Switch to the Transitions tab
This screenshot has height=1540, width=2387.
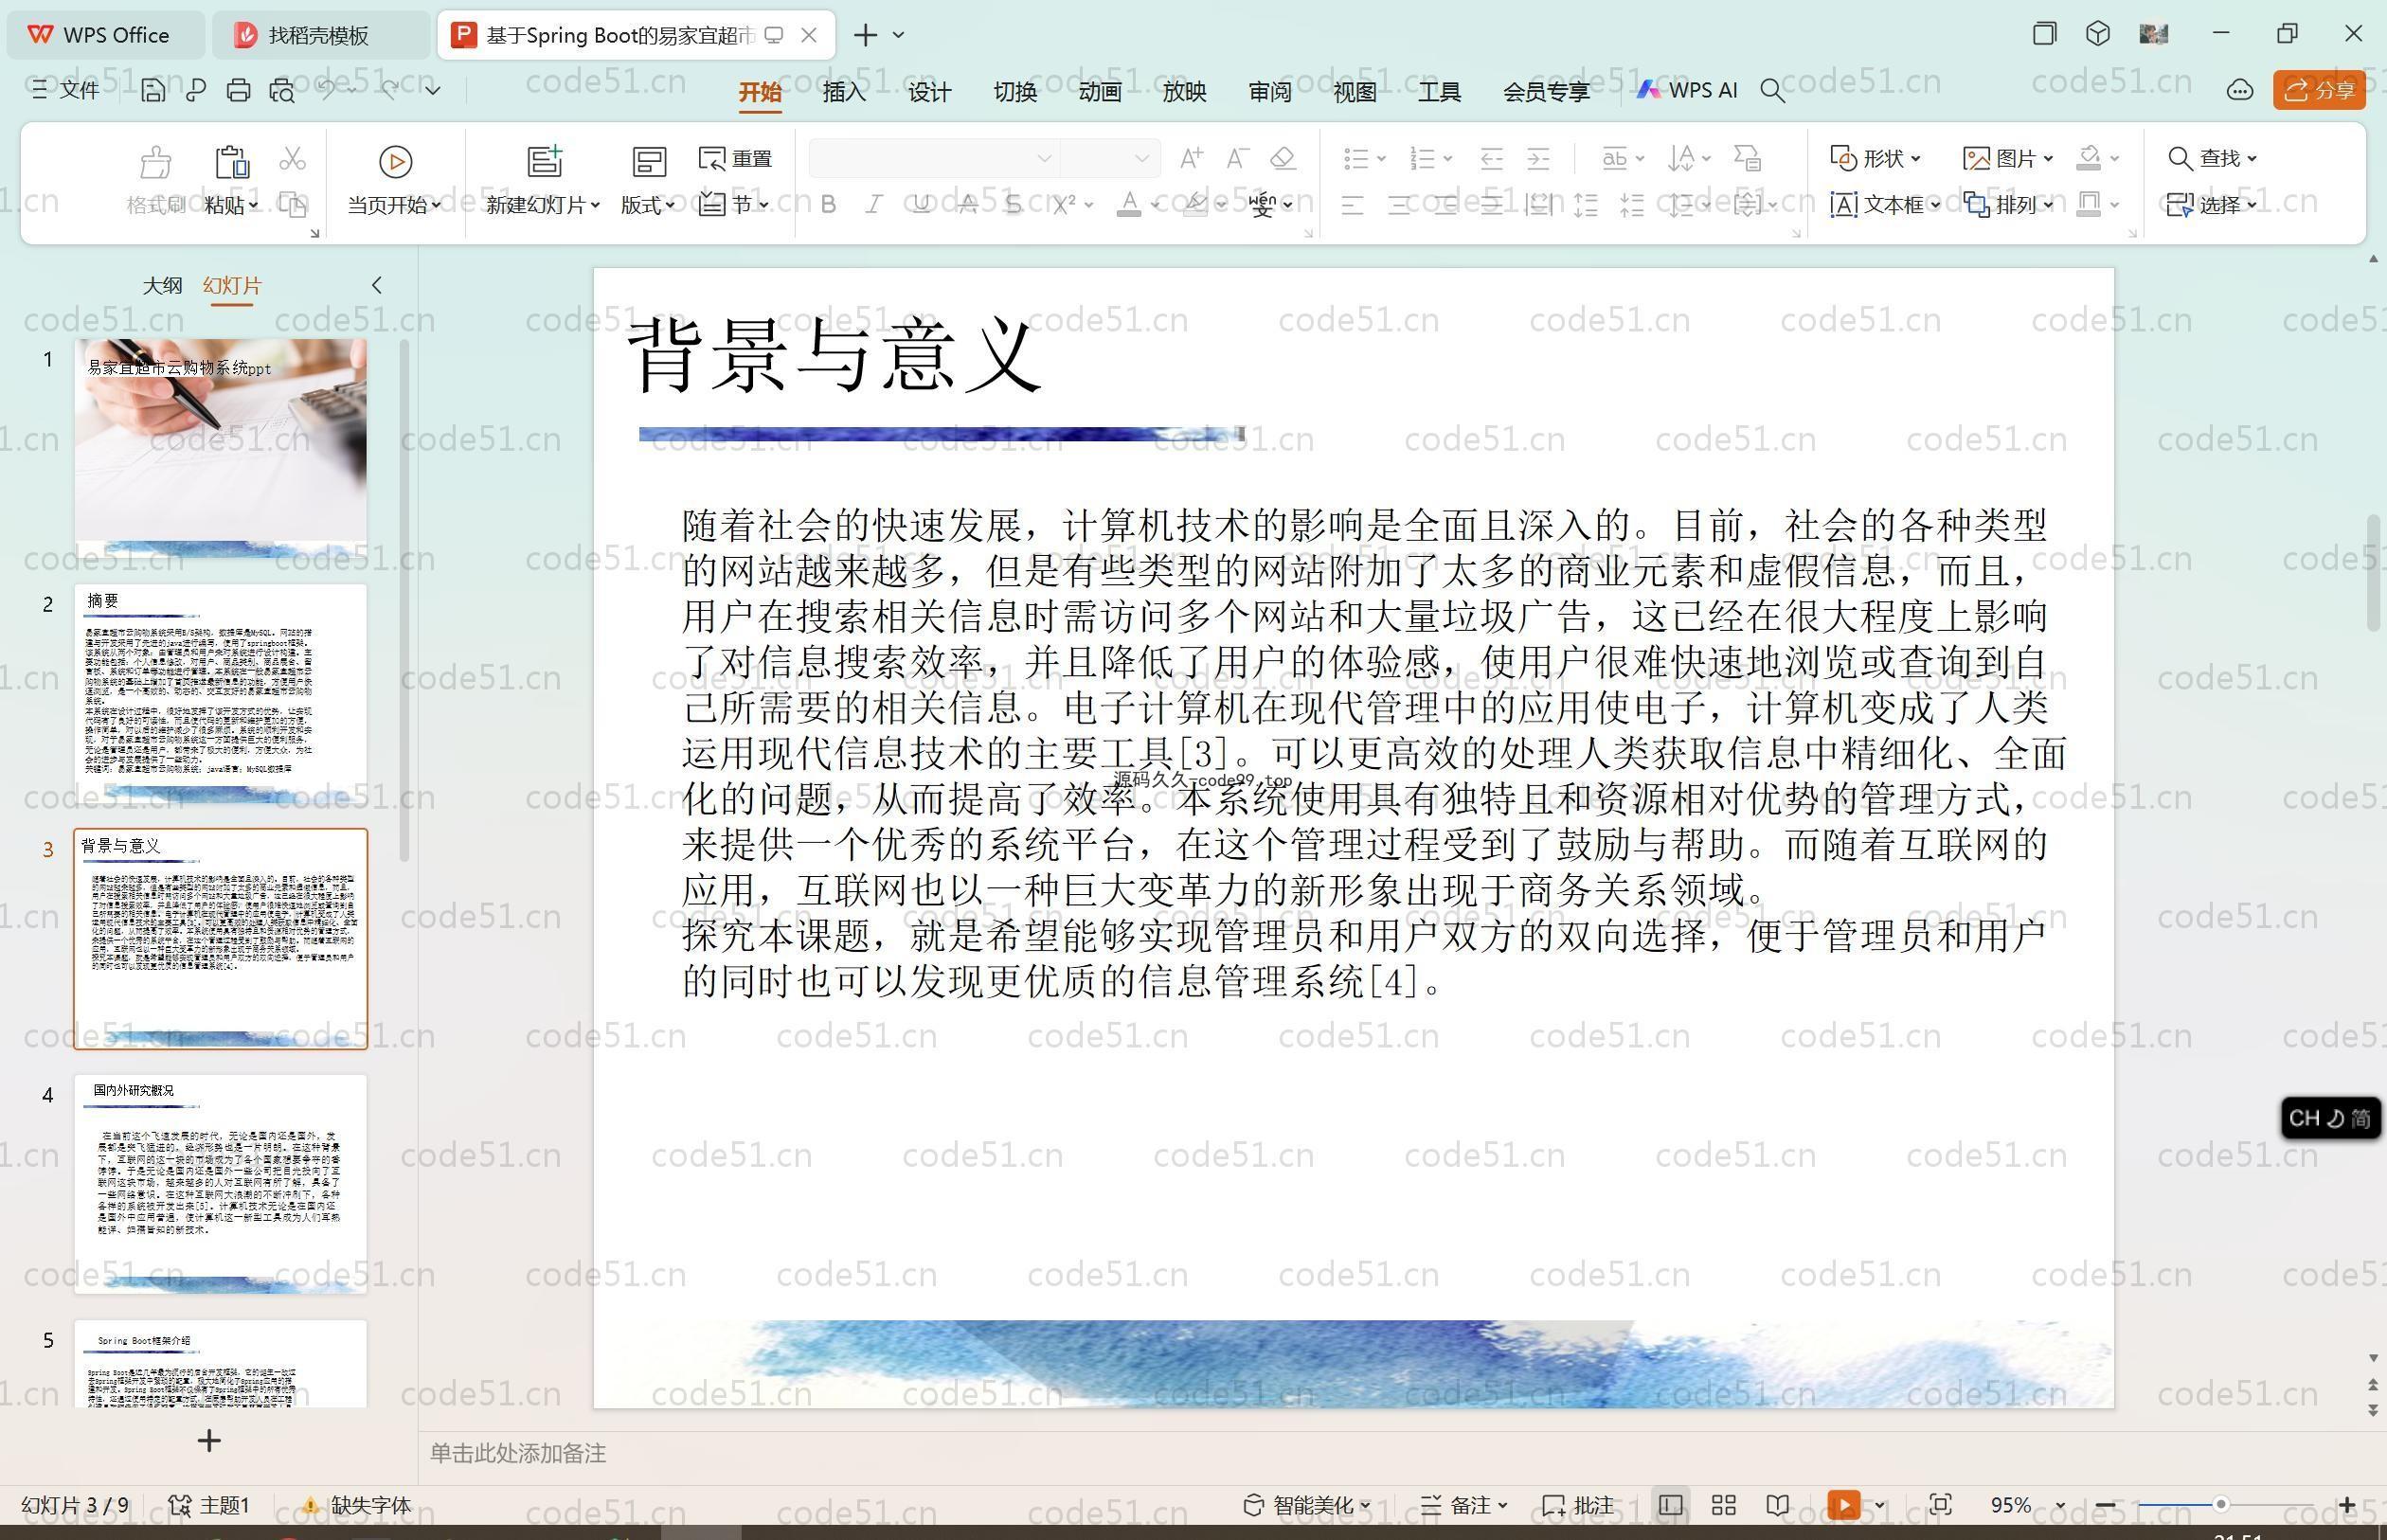coord(1015,92)
